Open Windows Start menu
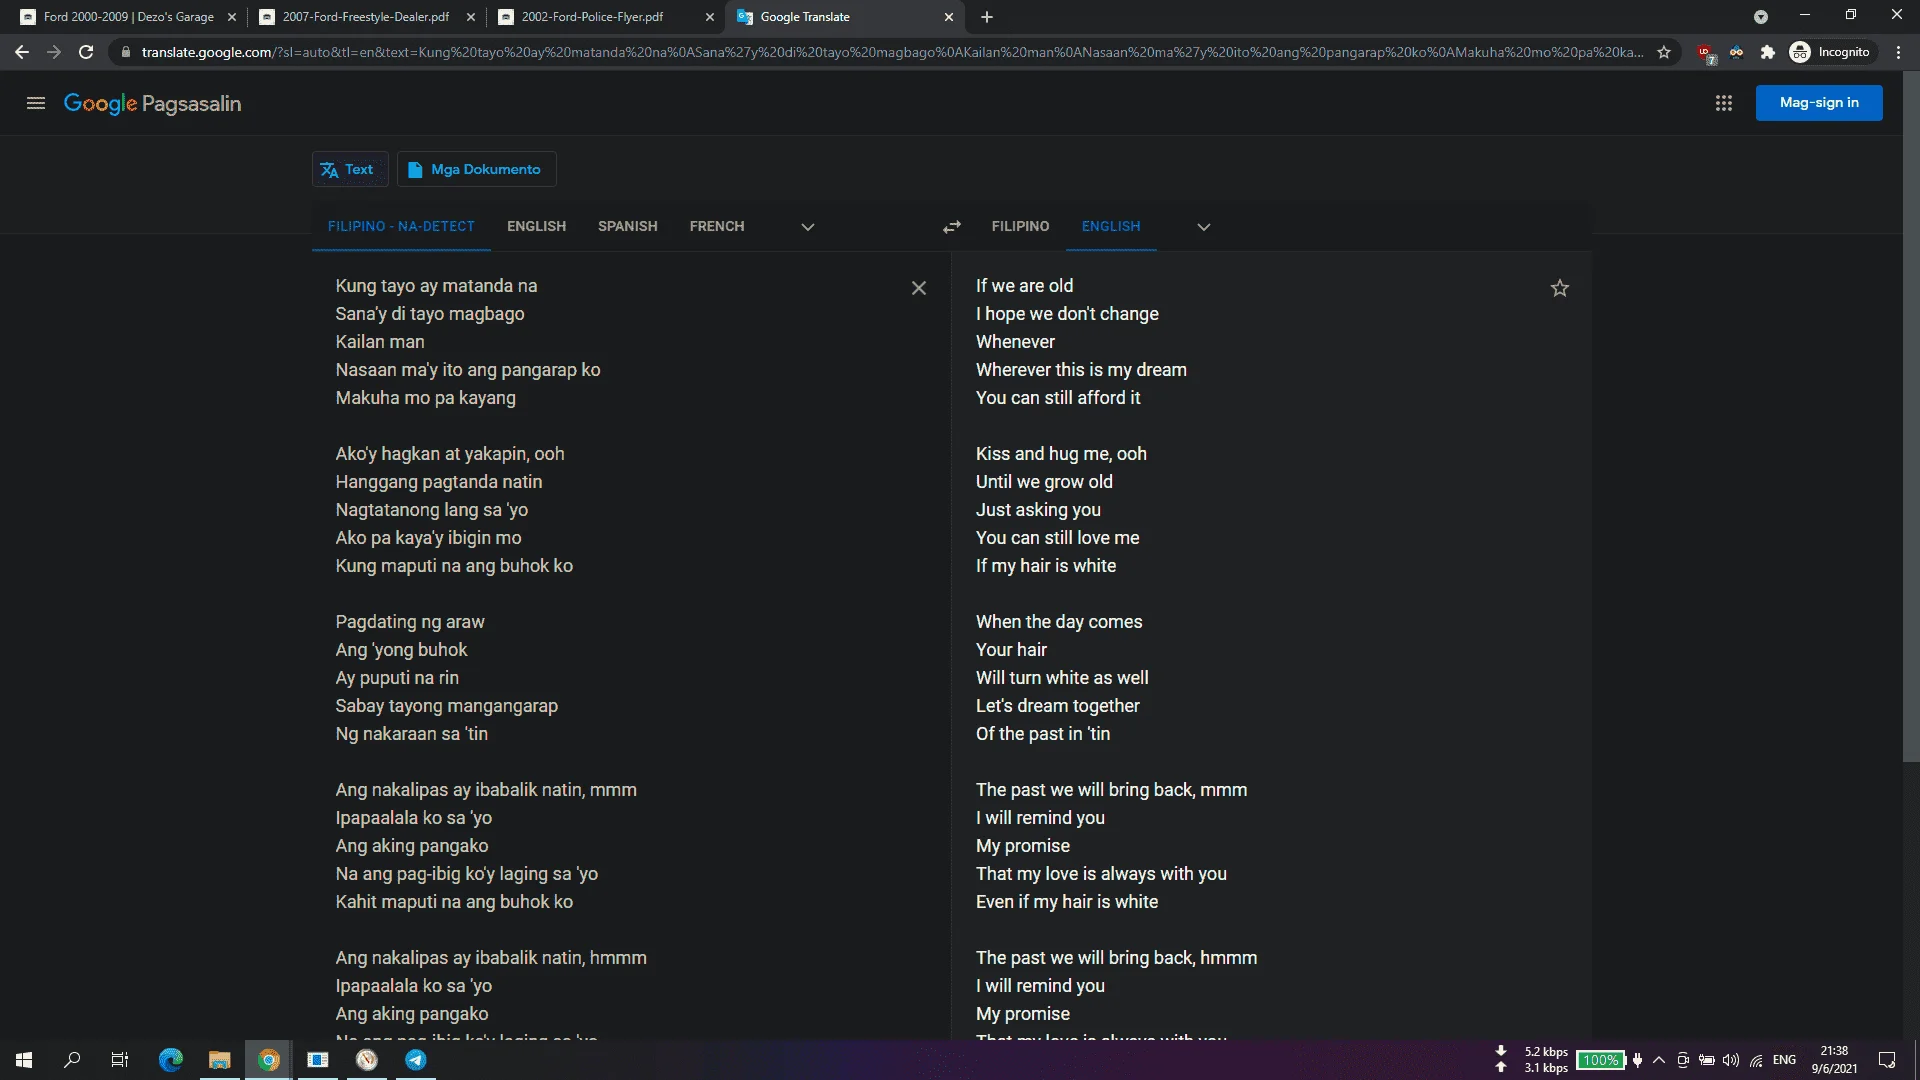This screenshot has height=1080, width=1920. (x=24, y=1060)
